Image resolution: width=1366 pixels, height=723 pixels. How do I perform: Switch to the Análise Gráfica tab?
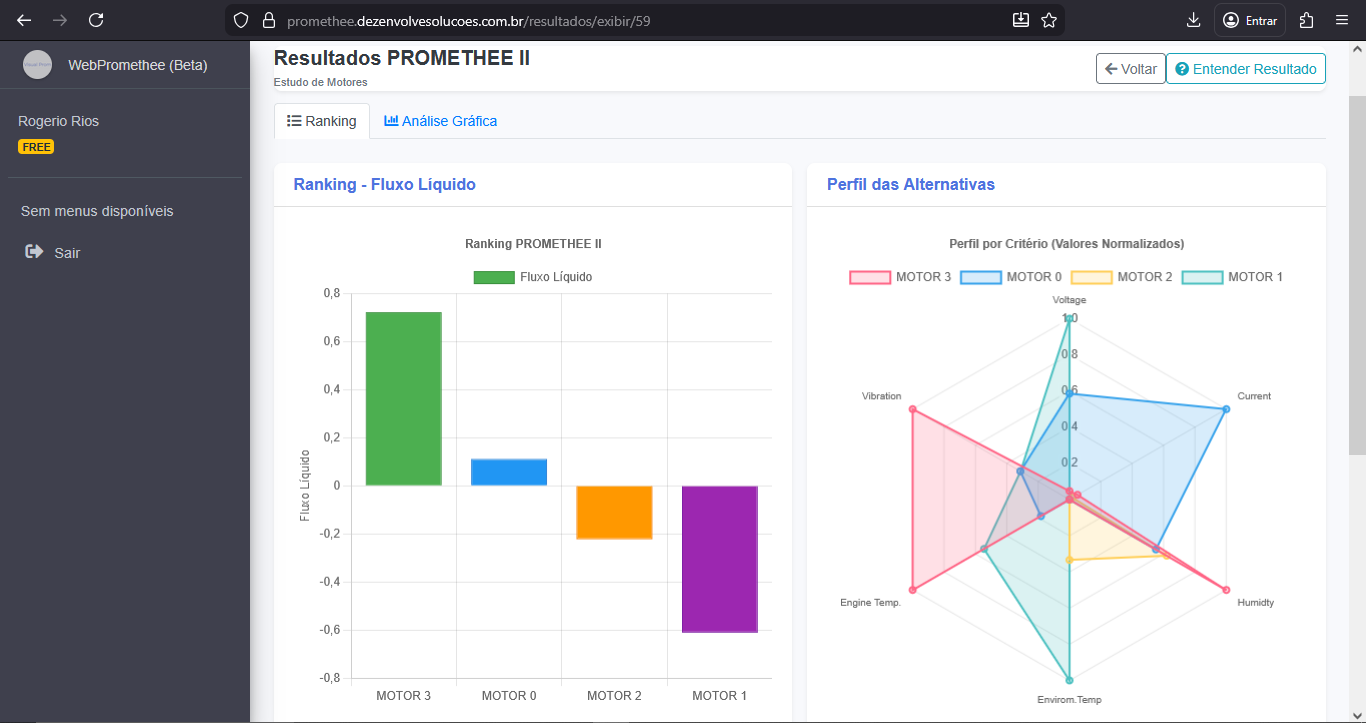pyautogui.click(x=440, y=121)
